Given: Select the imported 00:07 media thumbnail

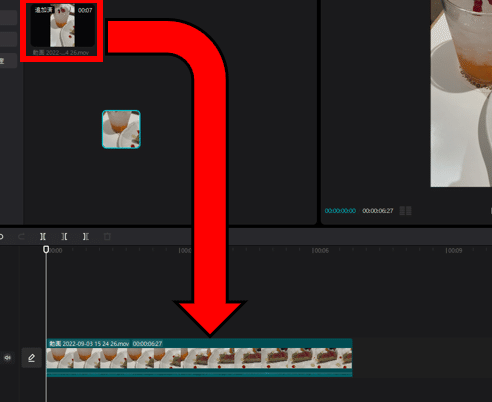Looking at the screenshot, I should tap(63, 25).
